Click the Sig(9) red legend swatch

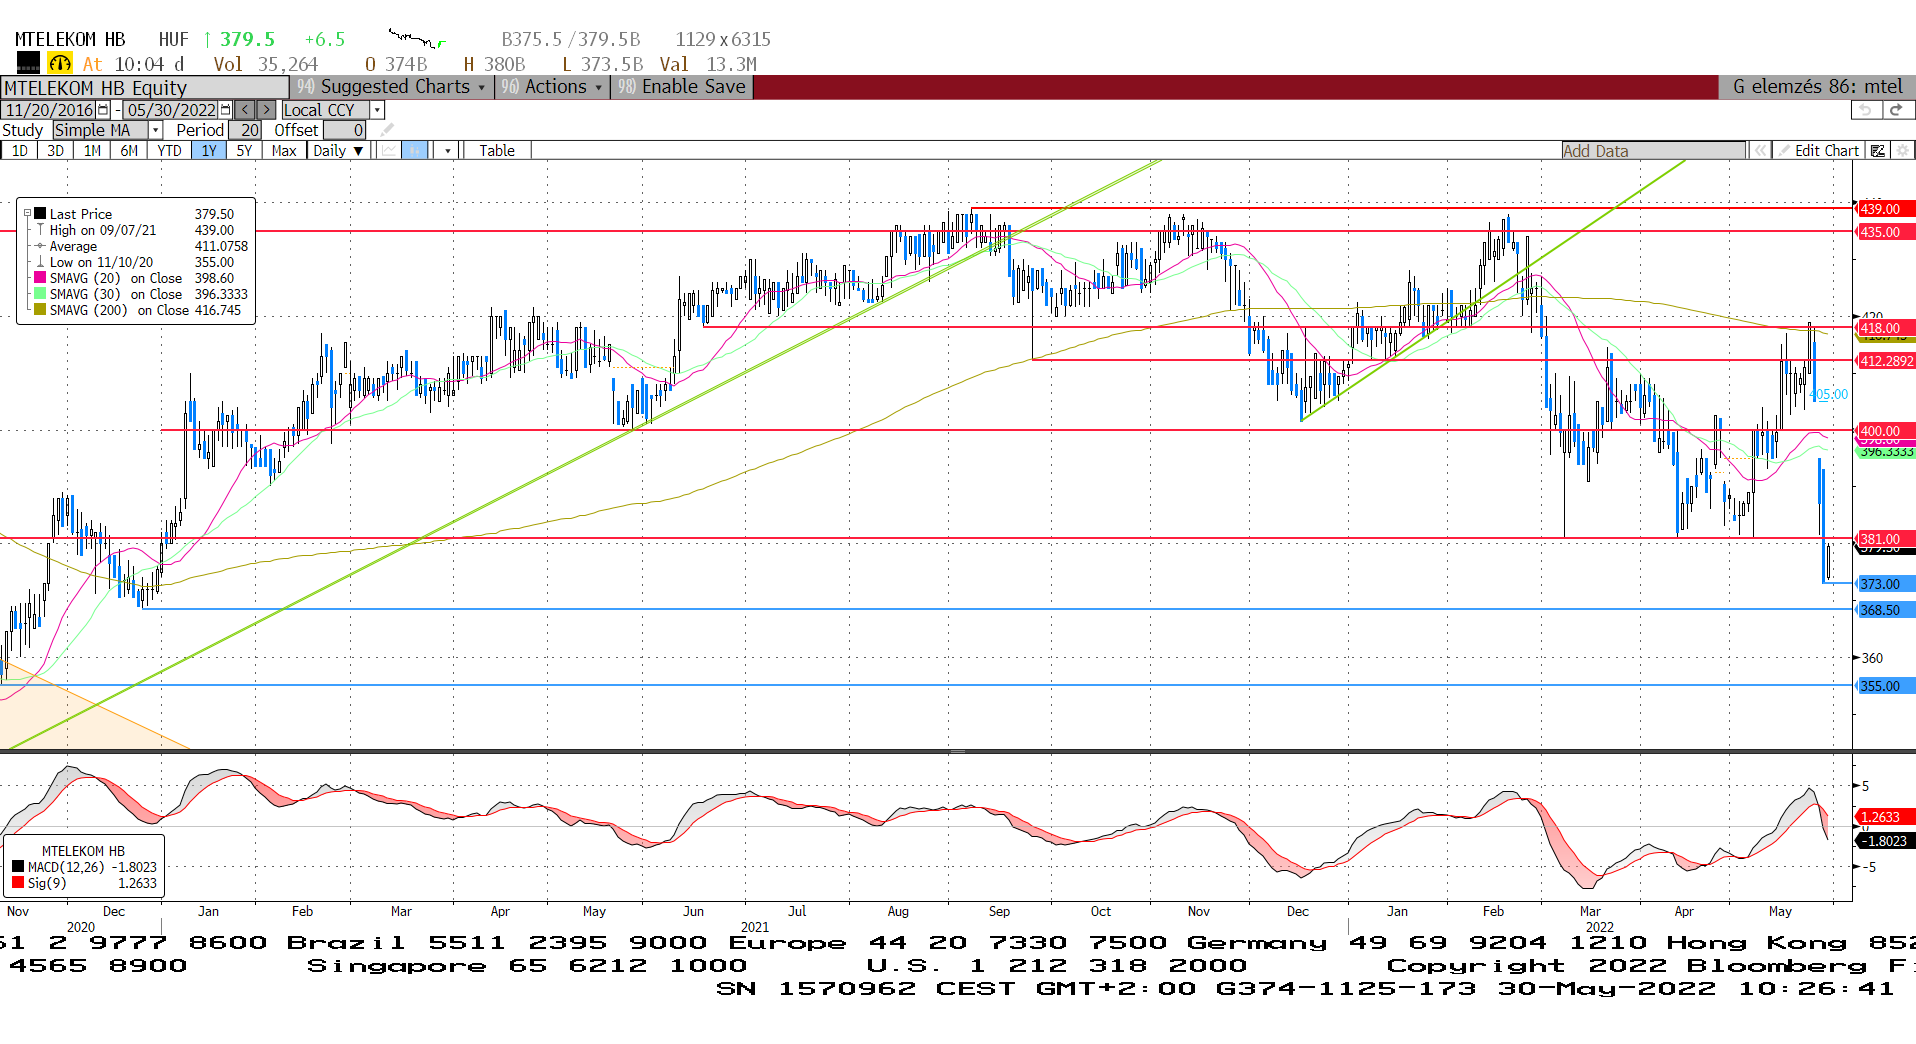pos(18,883)
